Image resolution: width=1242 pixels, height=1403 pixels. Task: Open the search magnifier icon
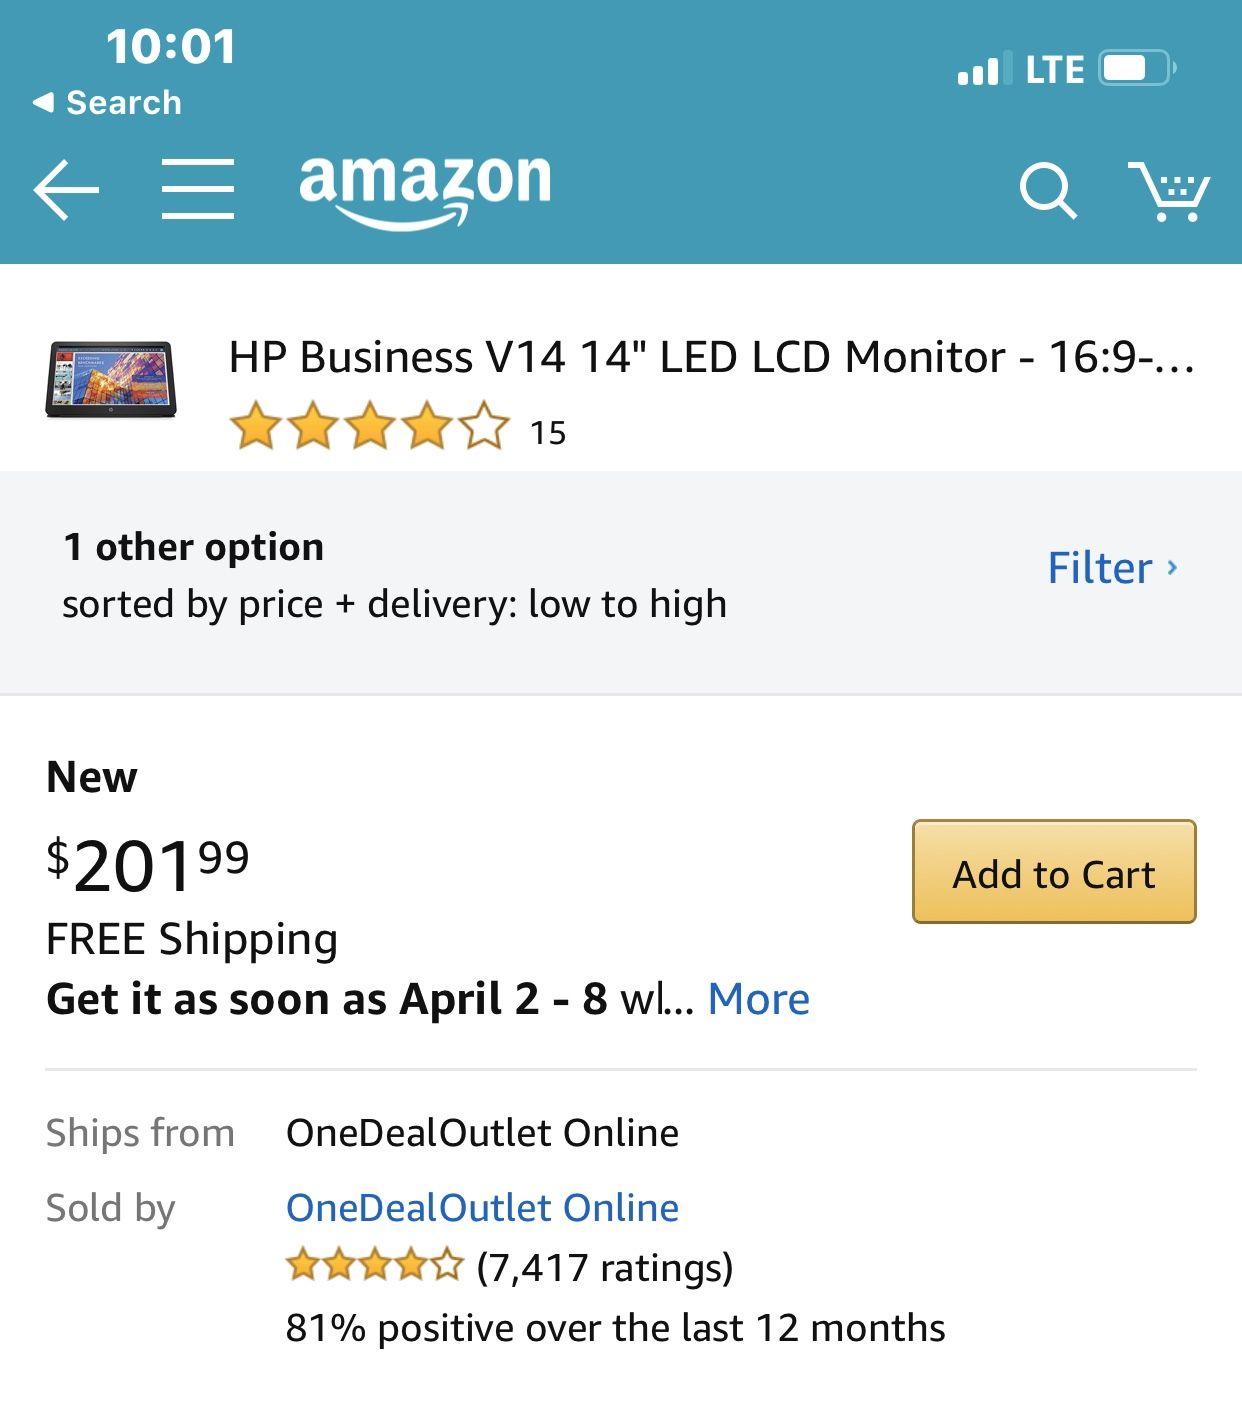1046,190
